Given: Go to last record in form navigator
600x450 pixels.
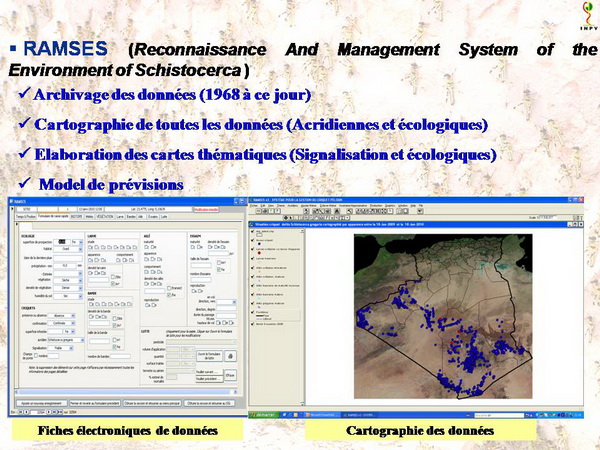Looking at the screenshot, I should [55, 412].
